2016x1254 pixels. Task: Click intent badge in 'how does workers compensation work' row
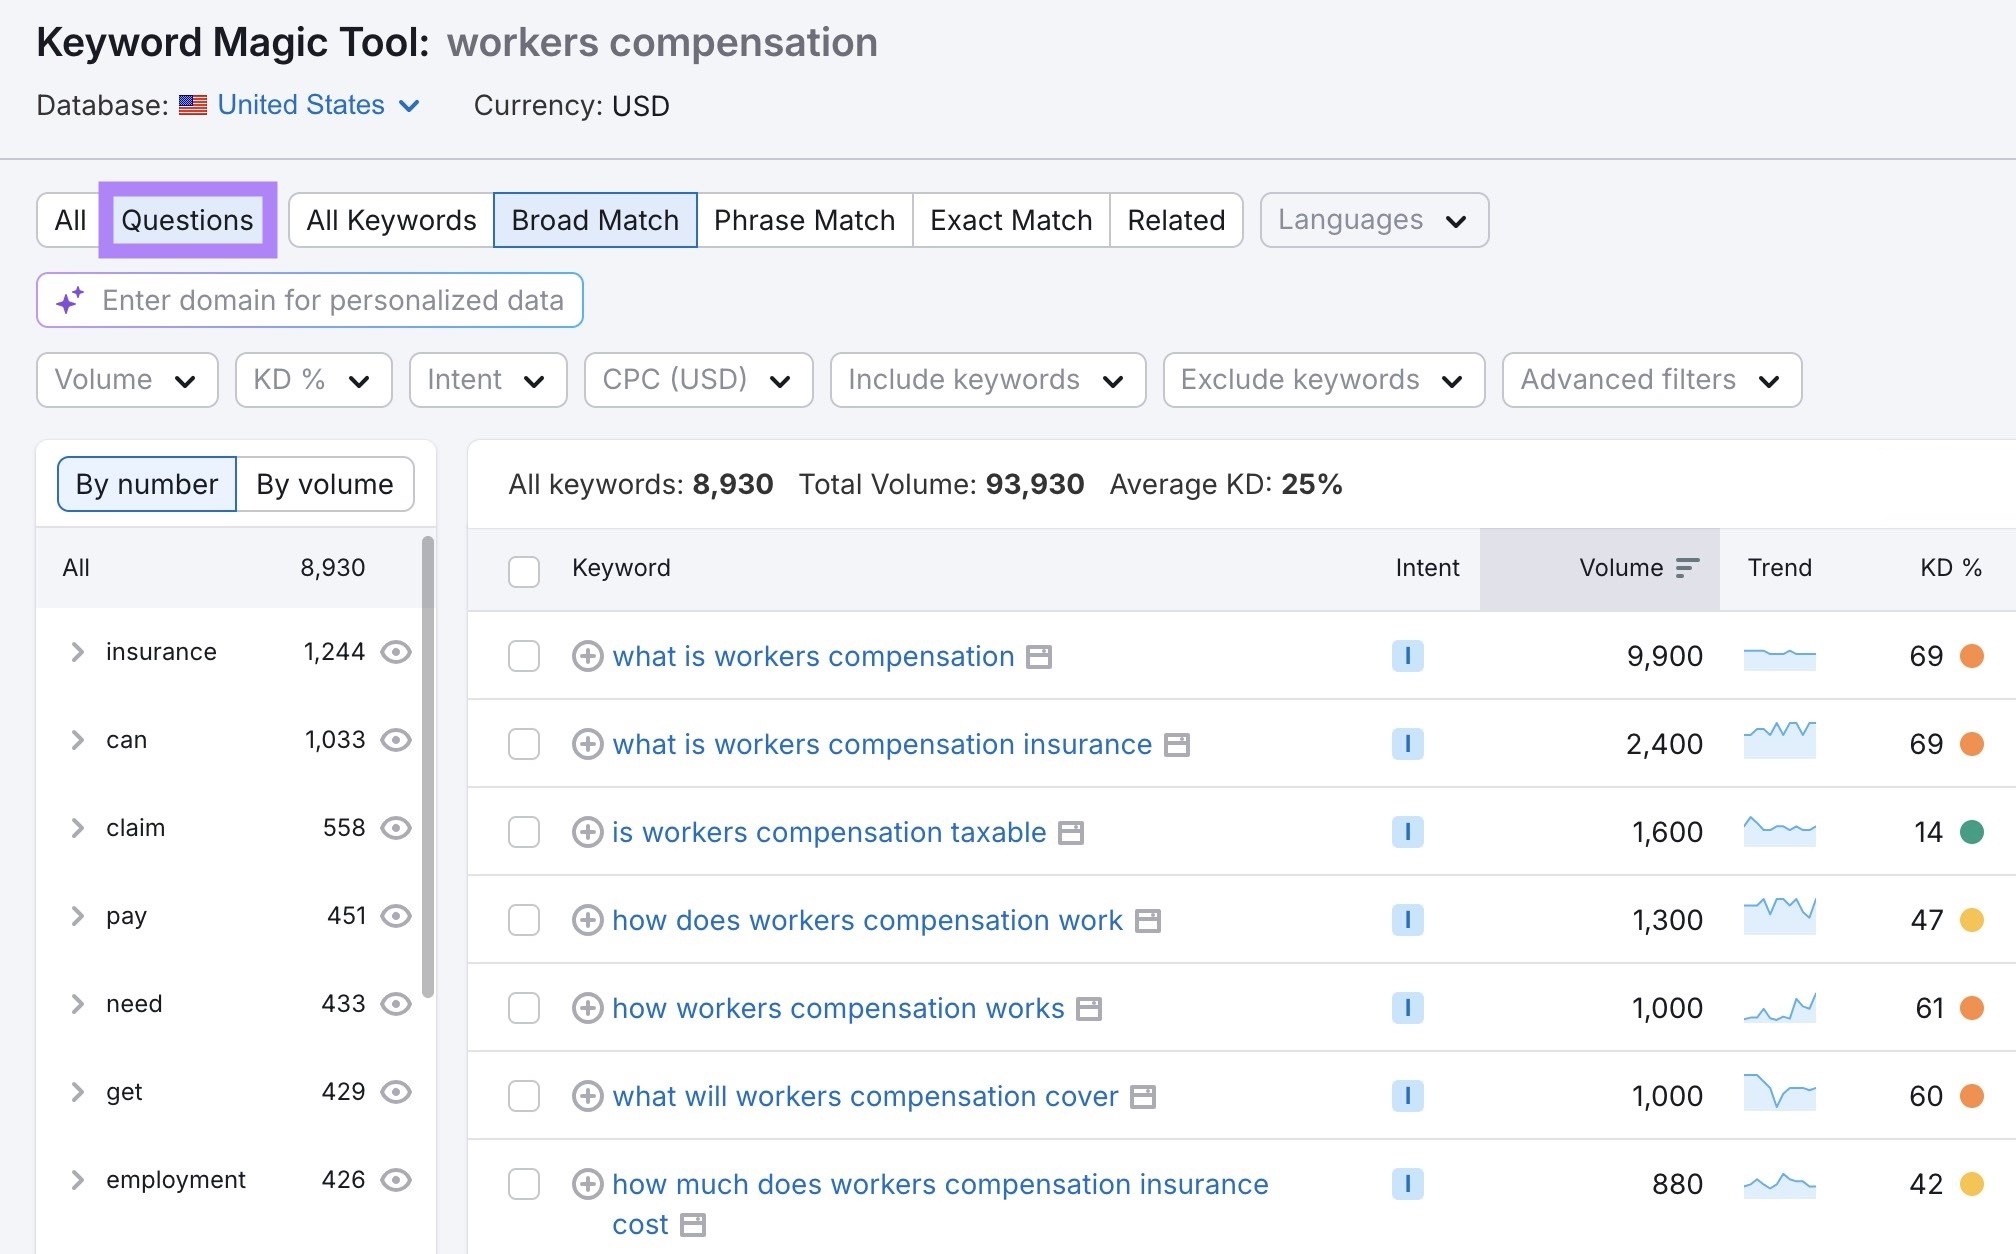tap(1407, 920)
